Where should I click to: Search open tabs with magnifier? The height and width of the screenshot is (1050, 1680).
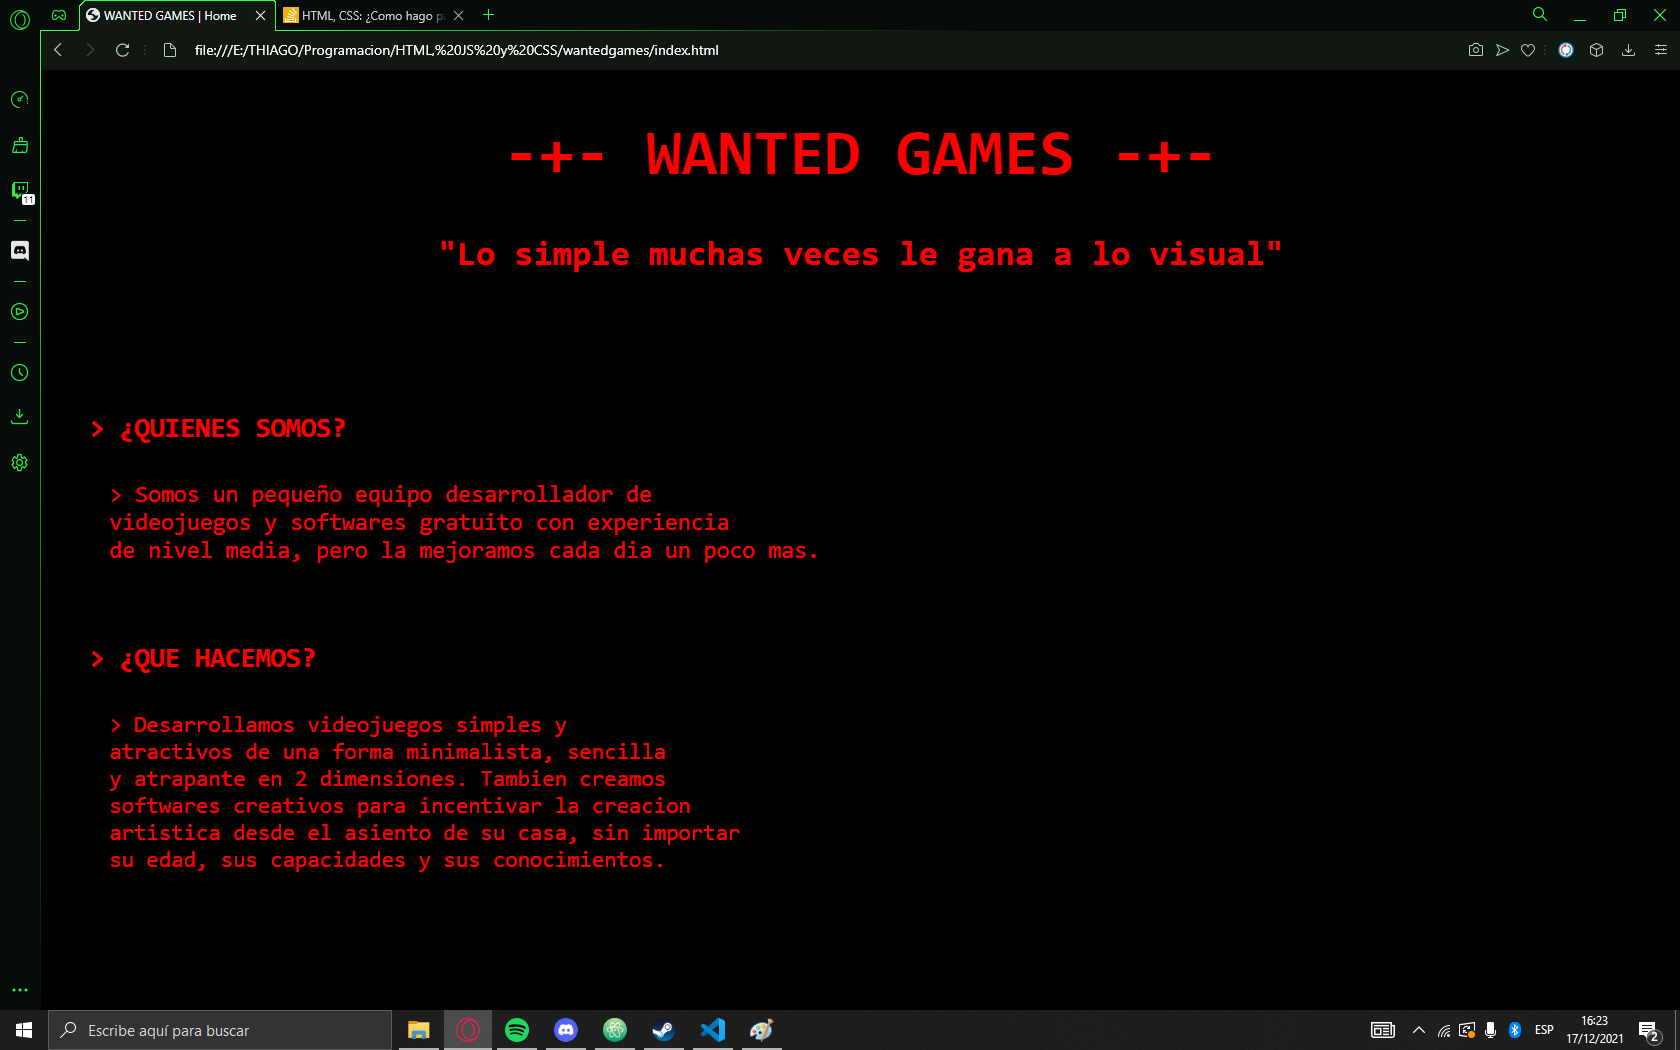pos(1540,15)
